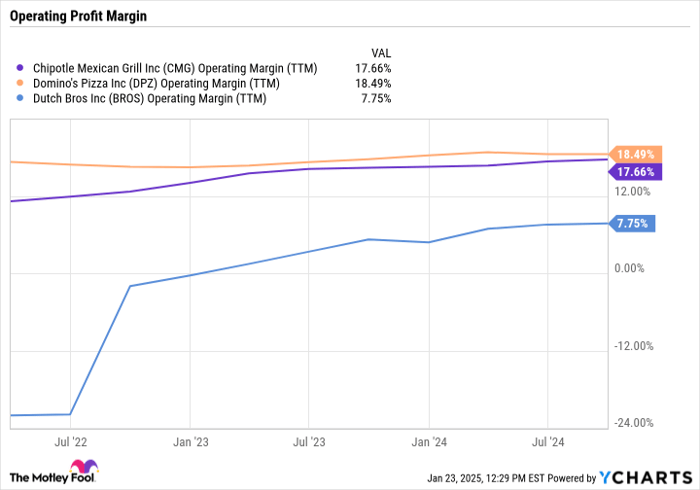Click the blue Dutch Bros legend dot
This screenshot has width=700, height=490.
pyautogui.click(x=20, y=98)
